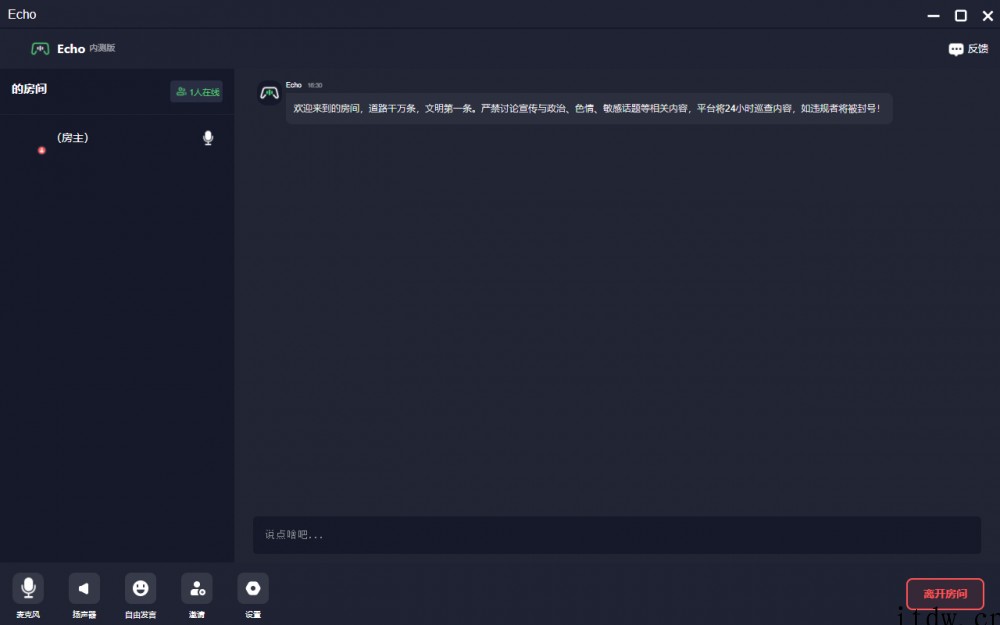Viewport: 1000px width, 625px height.
Task: Open the settings (设置) hexagon icon
Action: tap(253, 588)
